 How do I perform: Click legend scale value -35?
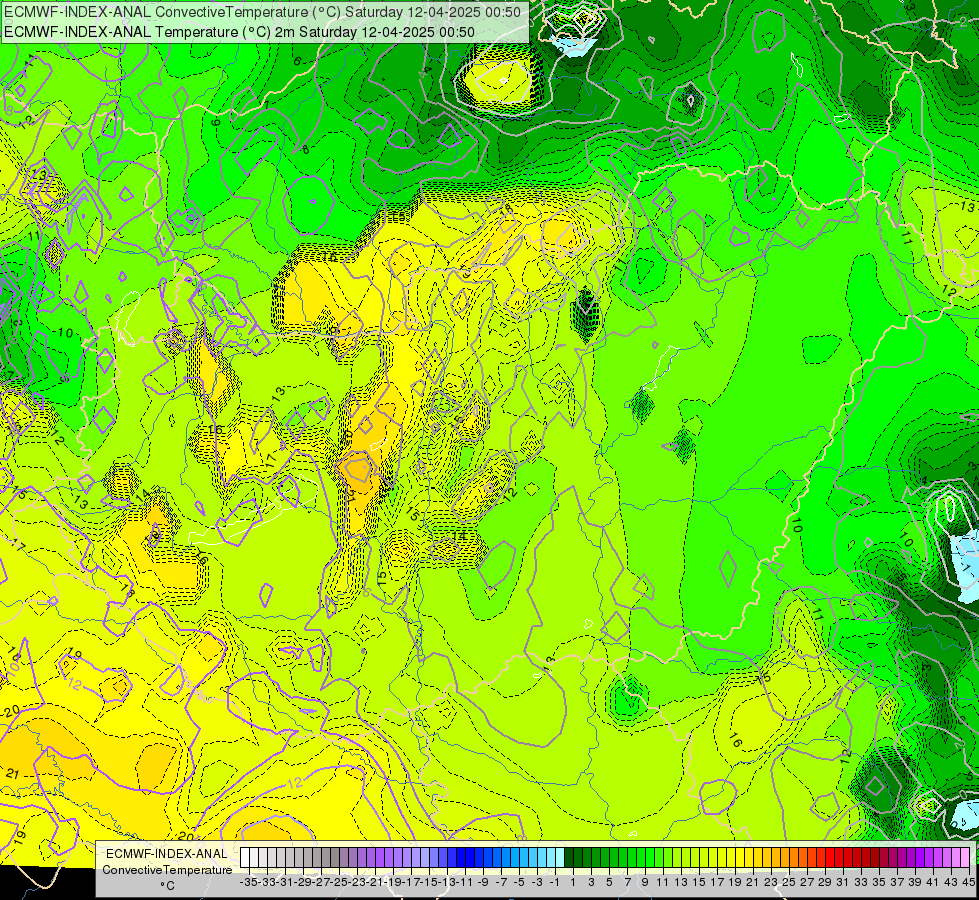pyautogui.click(x=249, y=882)
